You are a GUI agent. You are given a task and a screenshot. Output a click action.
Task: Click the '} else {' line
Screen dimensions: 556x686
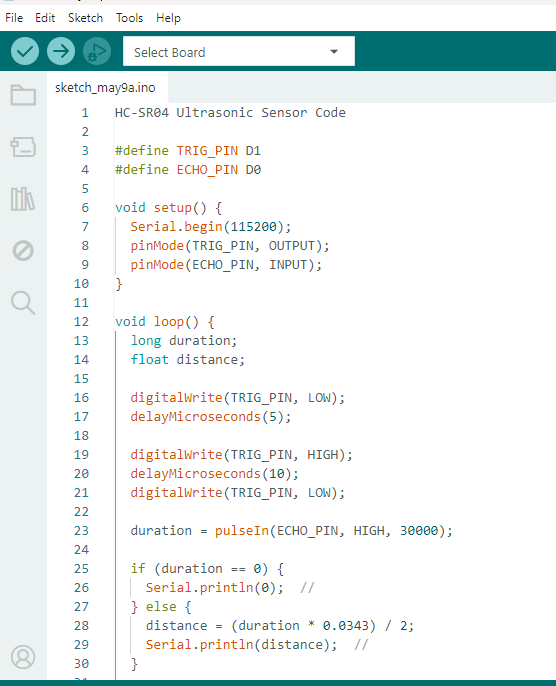(161, 607)
